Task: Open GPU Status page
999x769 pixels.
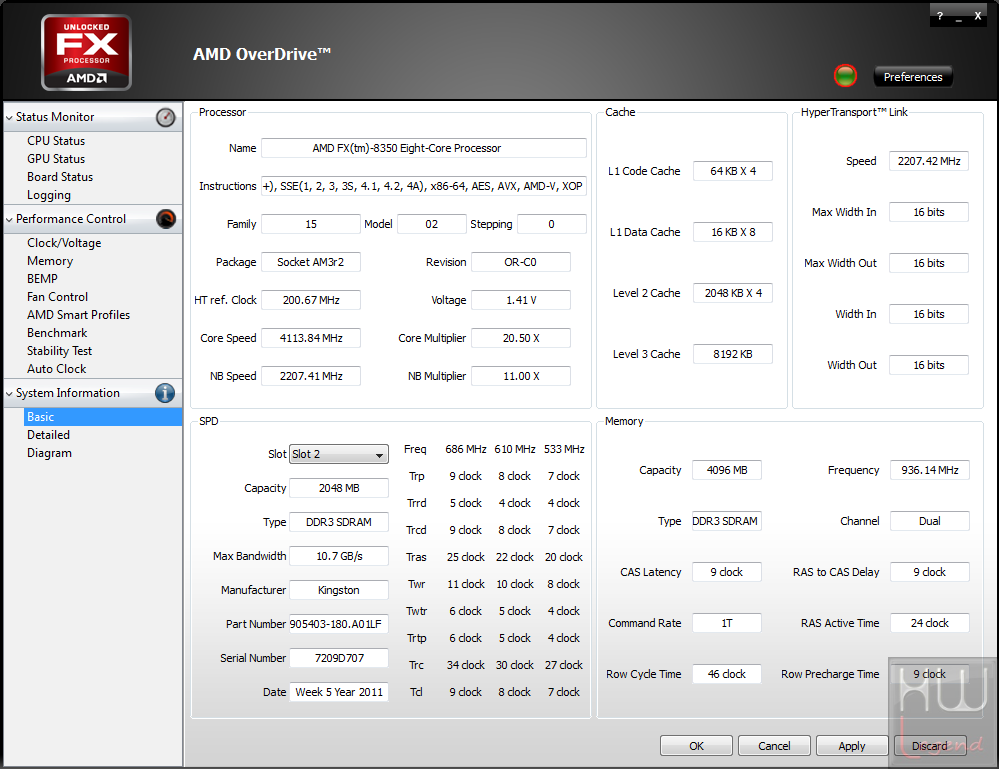Action: [56, 159]
